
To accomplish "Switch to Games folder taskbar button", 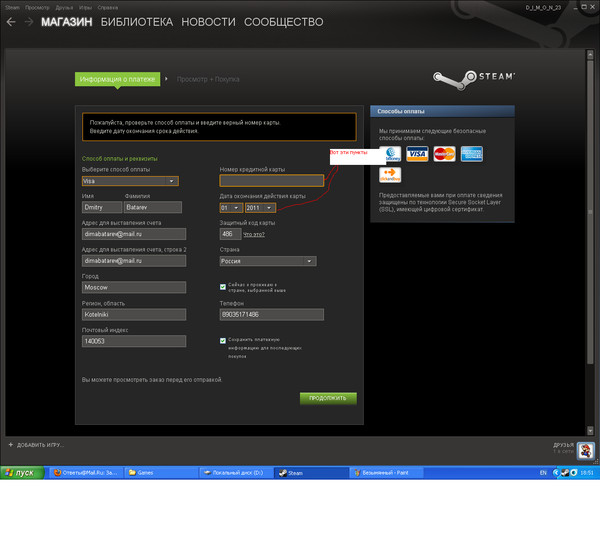I will (161, 473).
